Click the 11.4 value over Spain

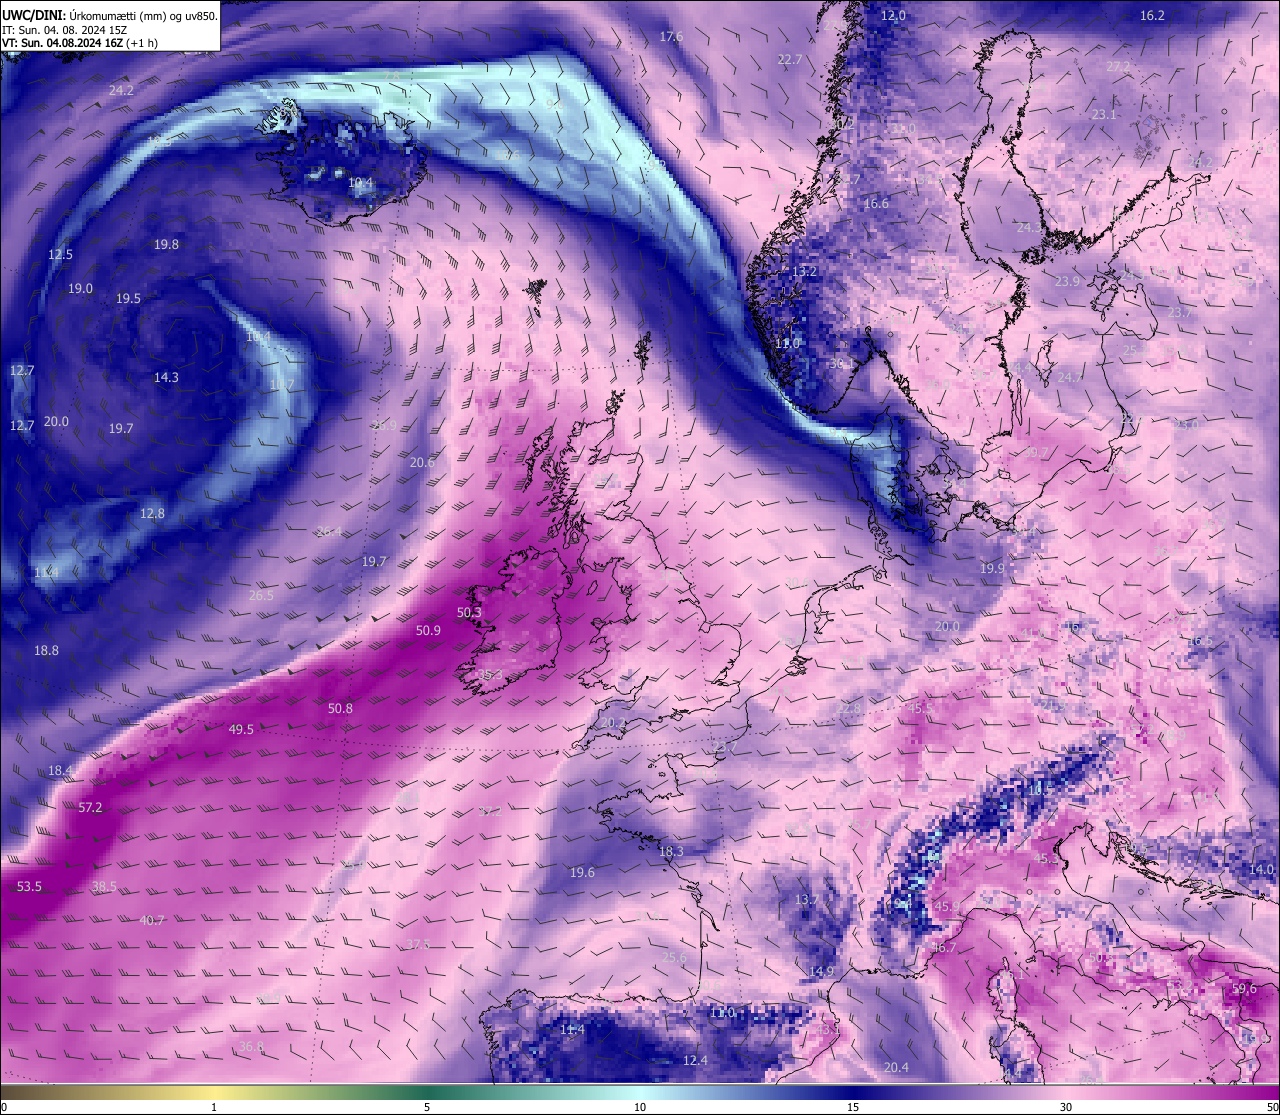tap(572, 1029)
